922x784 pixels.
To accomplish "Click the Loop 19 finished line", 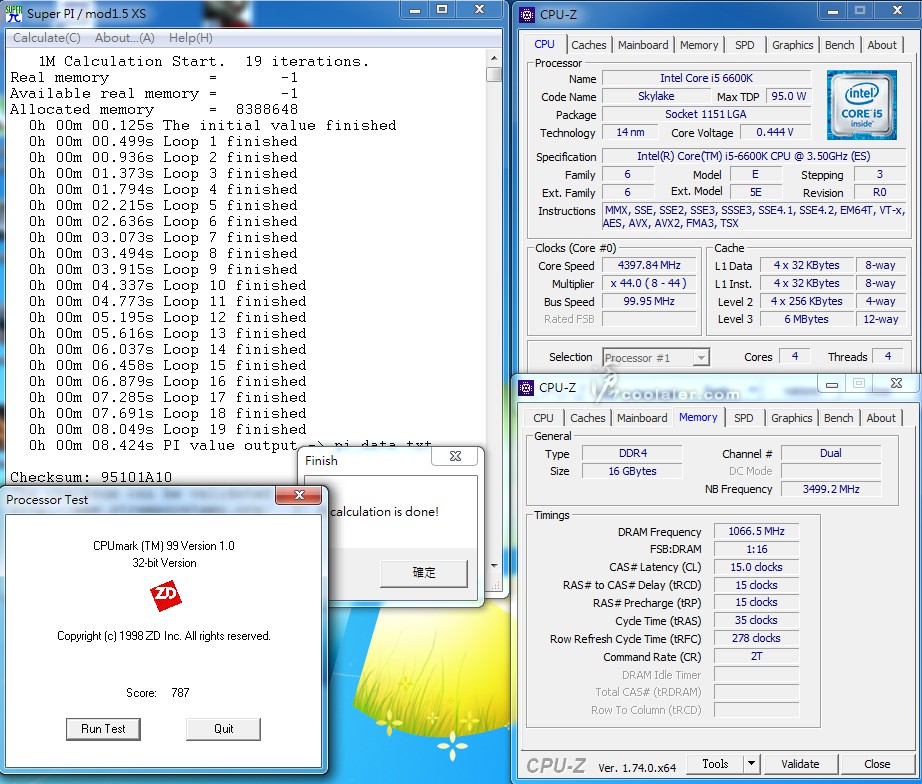I will point(168,429).
